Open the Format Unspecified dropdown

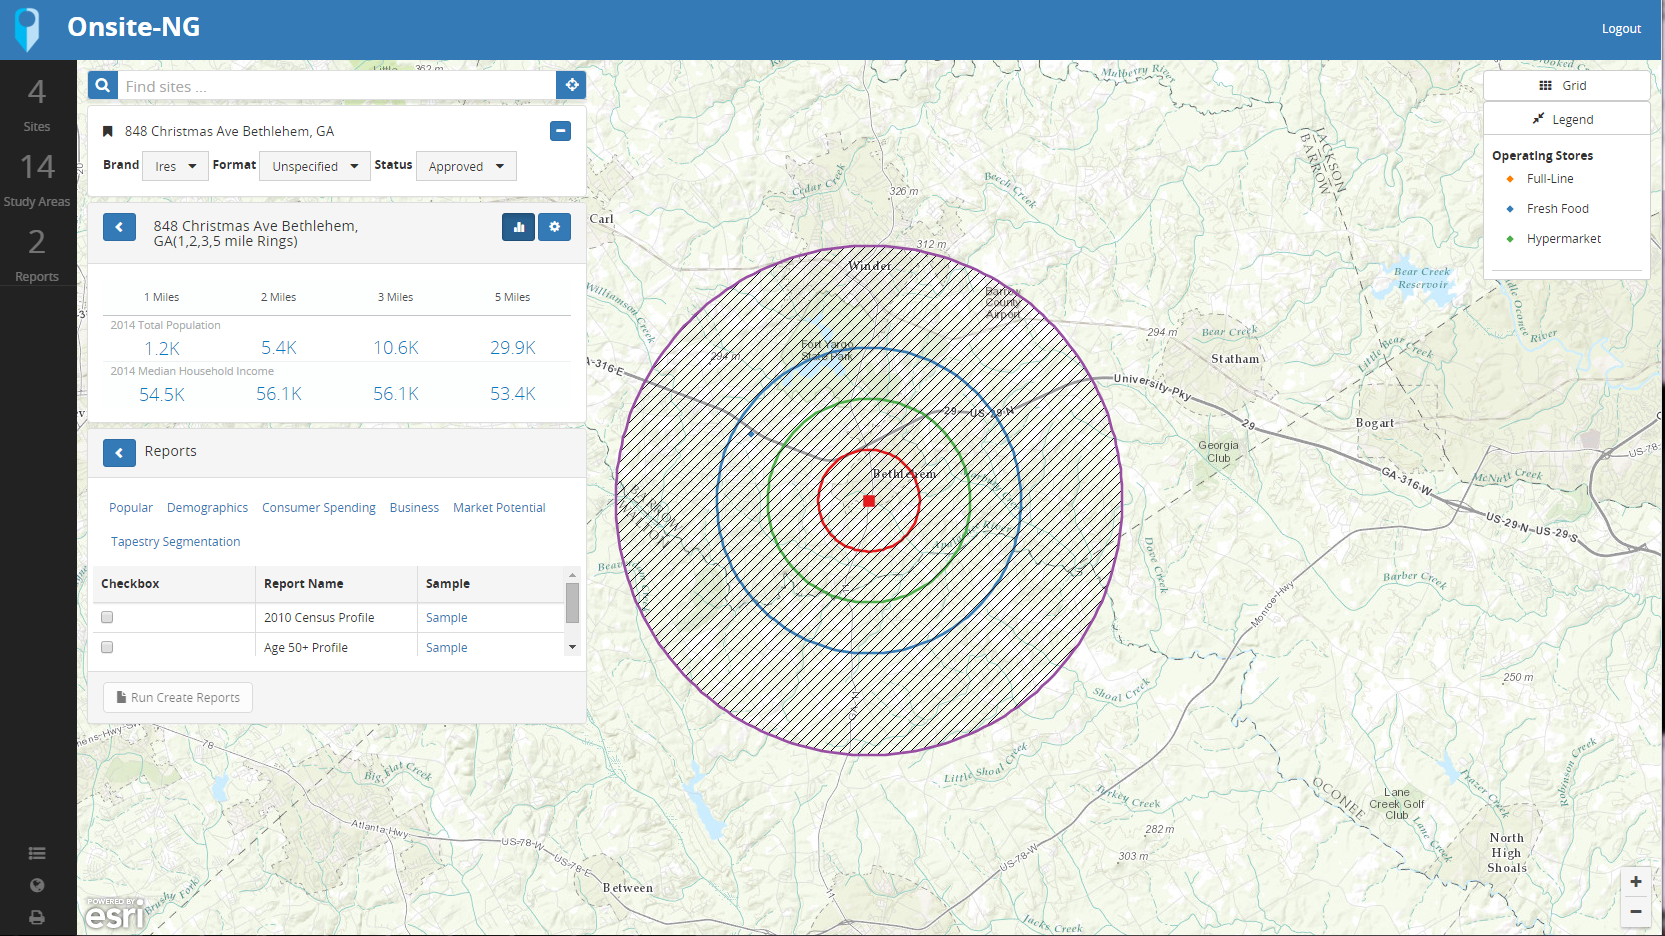pyautogui.click(x=315, y=166)
